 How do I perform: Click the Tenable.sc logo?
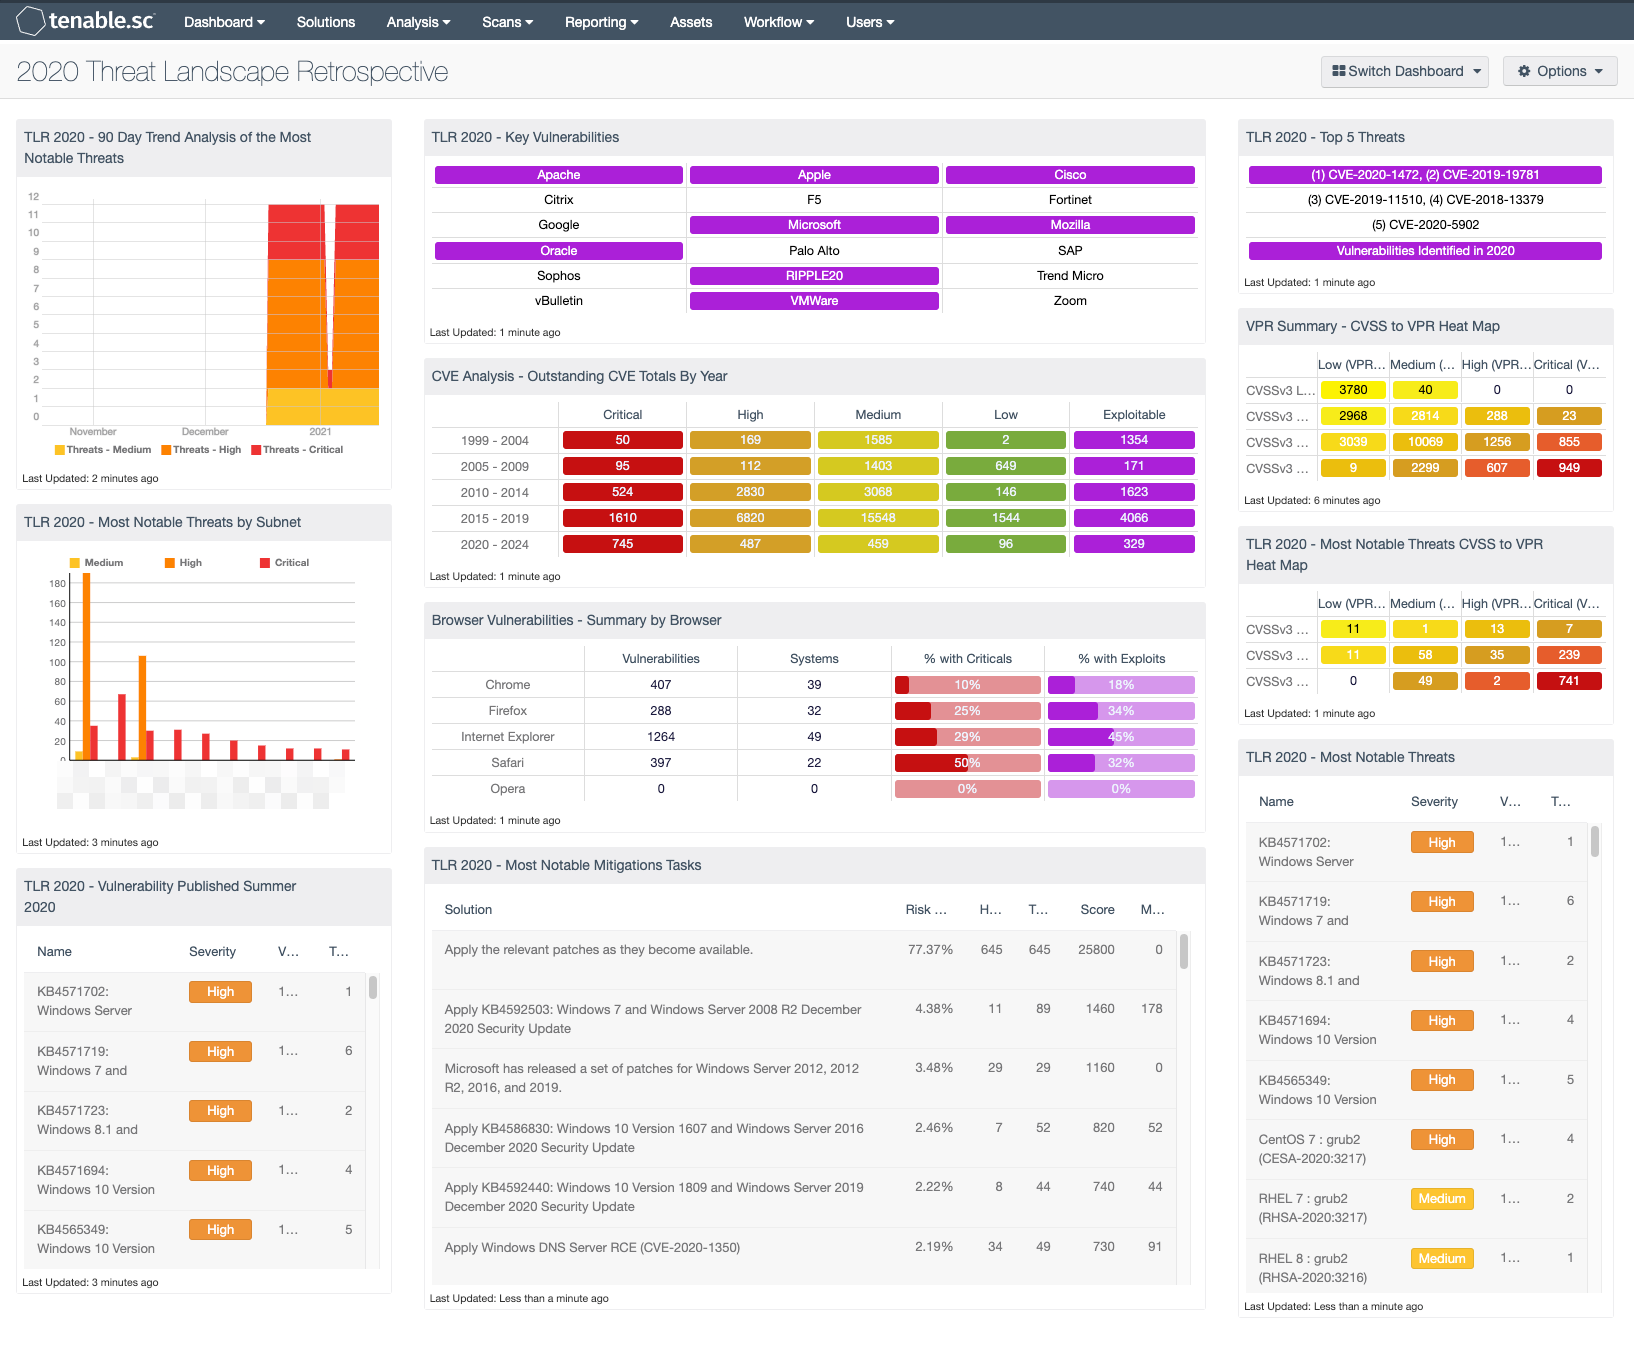[x=85, y=20]
